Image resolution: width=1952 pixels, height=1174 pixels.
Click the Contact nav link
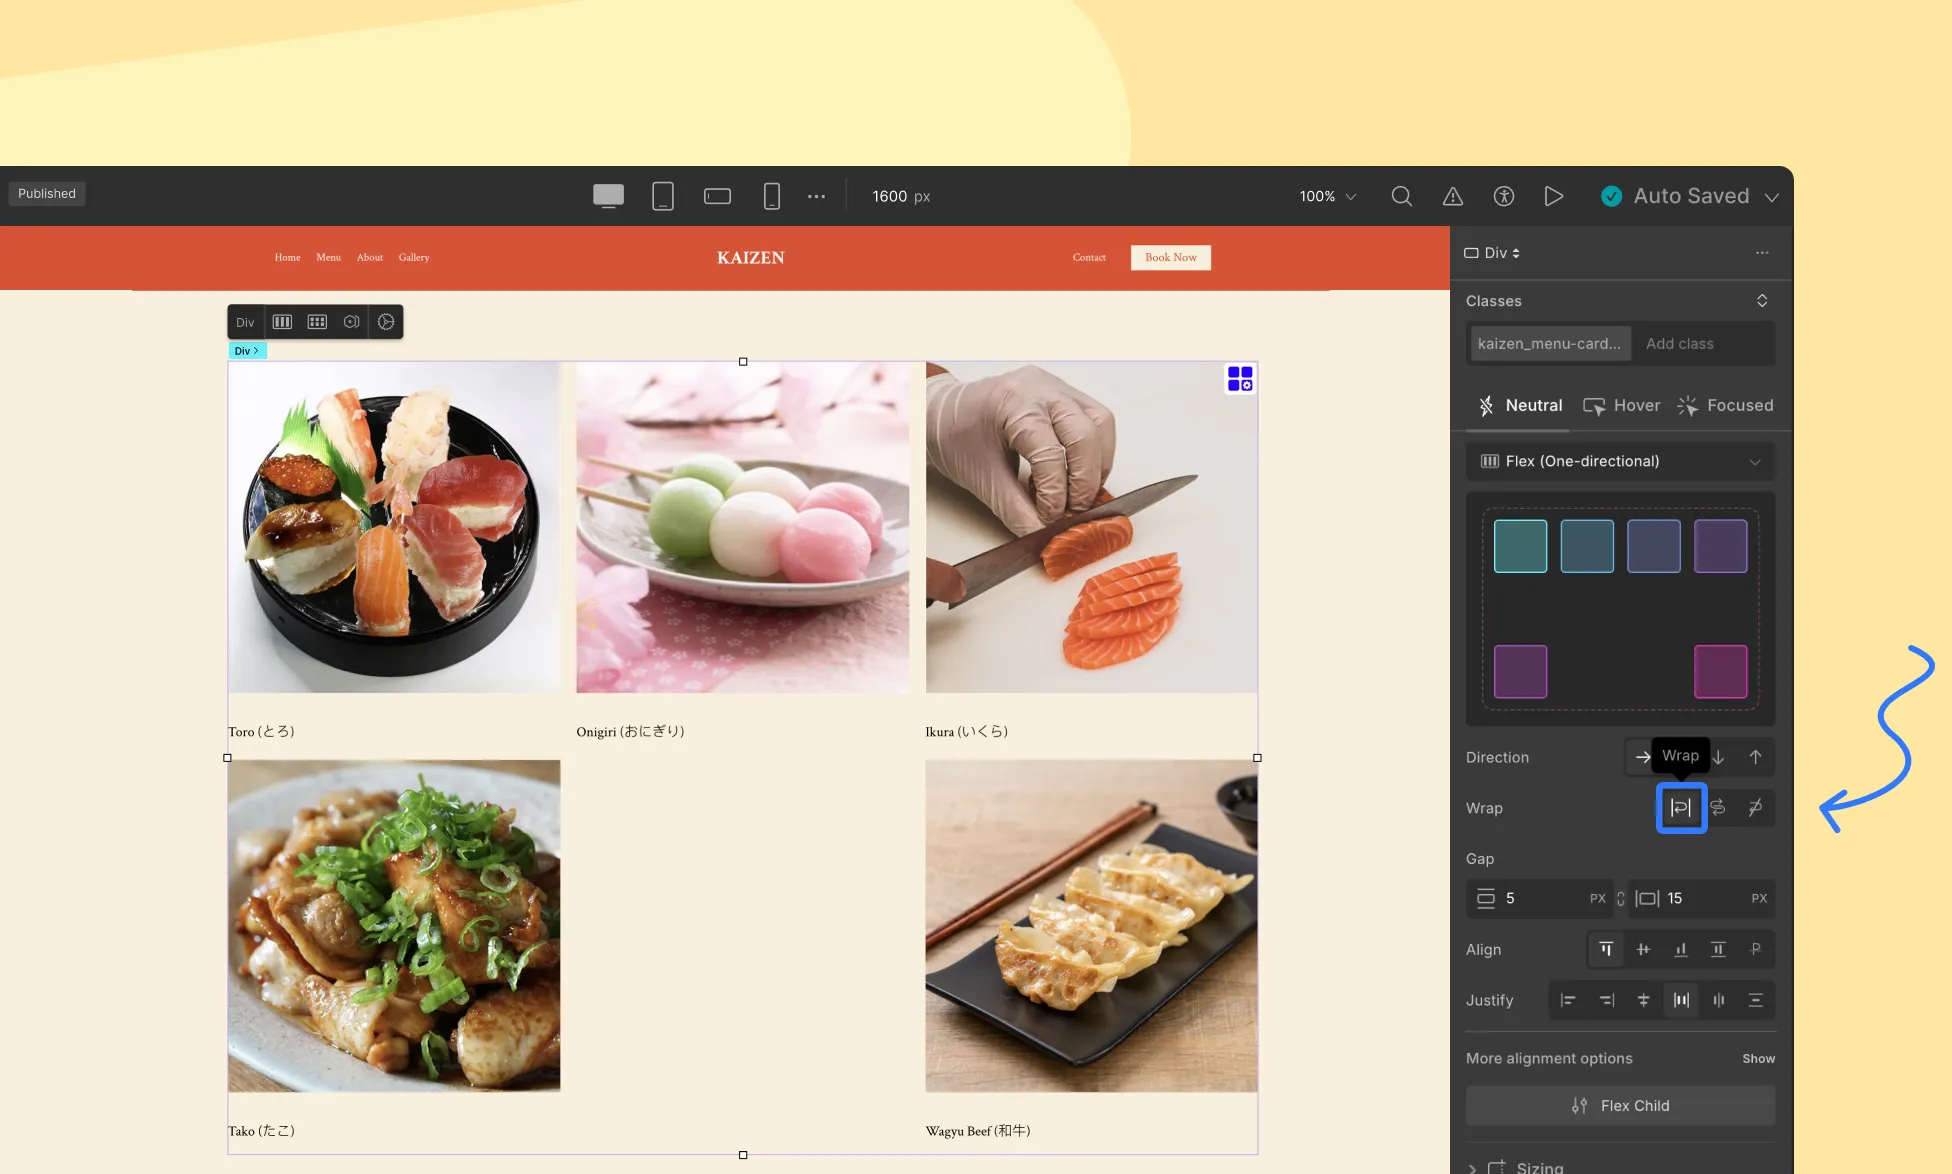(x=1089, y=258)
